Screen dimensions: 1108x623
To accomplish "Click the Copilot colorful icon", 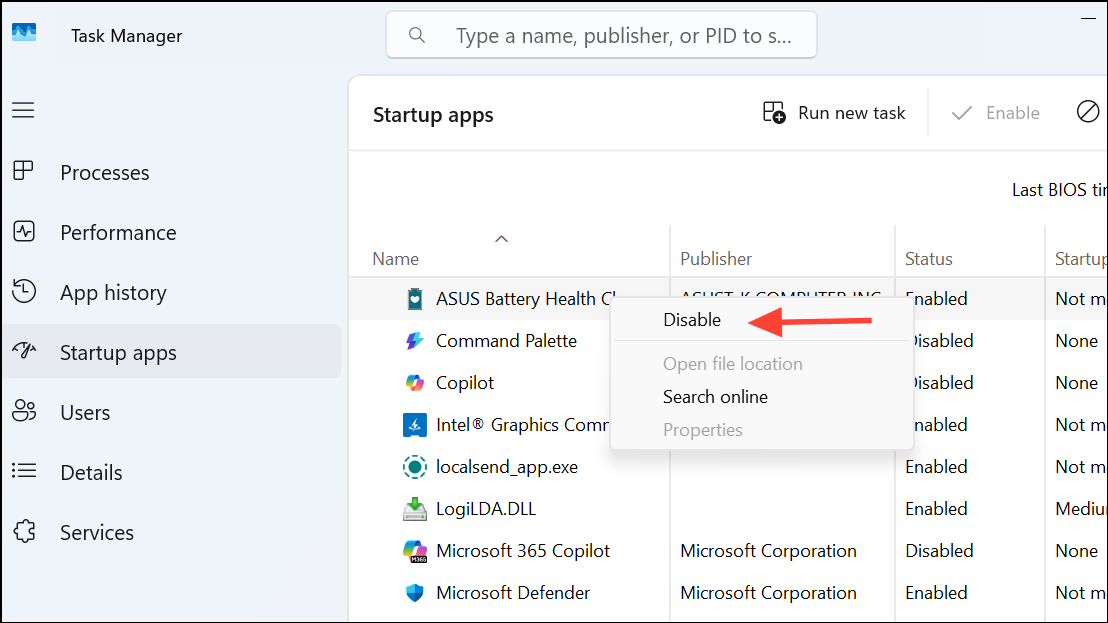I will [415, 383].
